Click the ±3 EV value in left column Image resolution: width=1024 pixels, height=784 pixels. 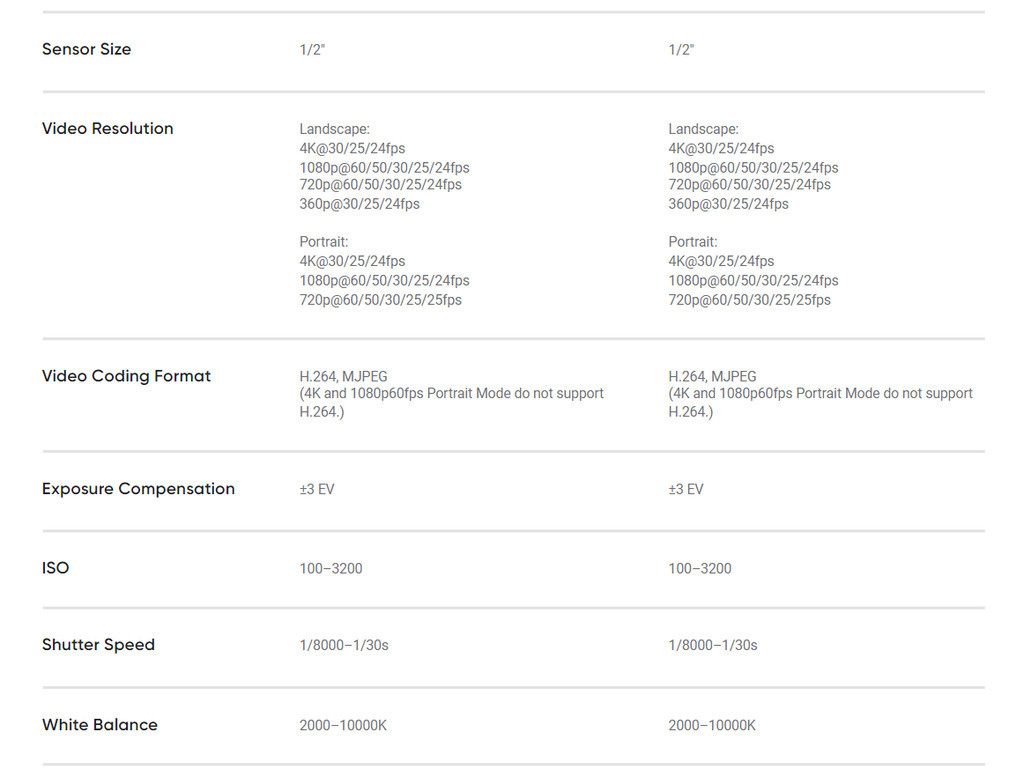tap(316, 490)
